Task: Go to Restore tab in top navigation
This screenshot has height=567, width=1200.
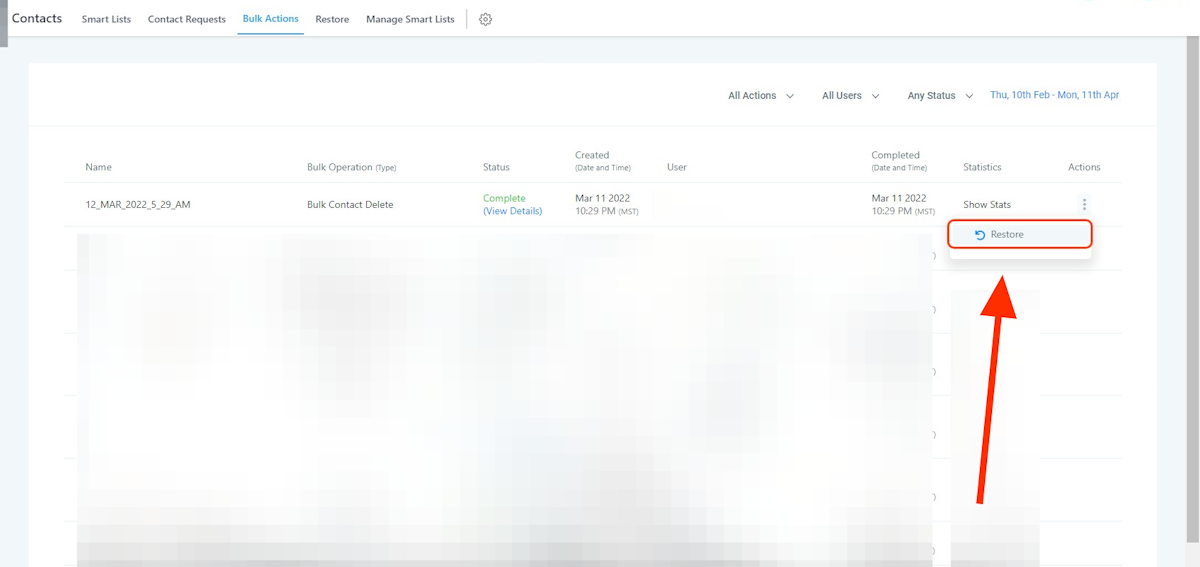Action: pyautogui.click(x=332, y=19)
